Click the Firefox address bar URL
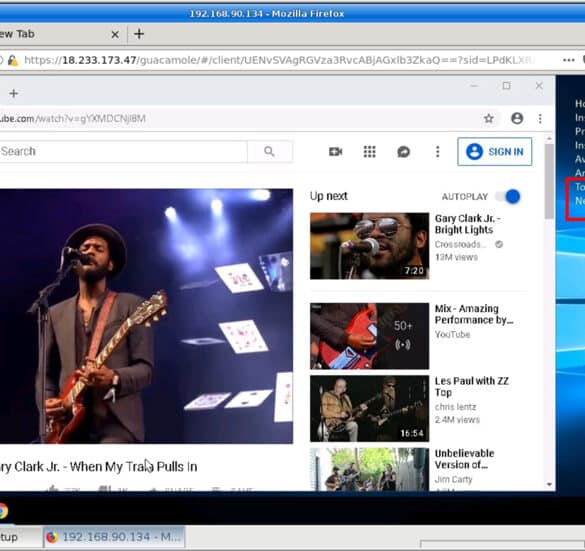This screenshot has height=551, width=585. [279, 60]
